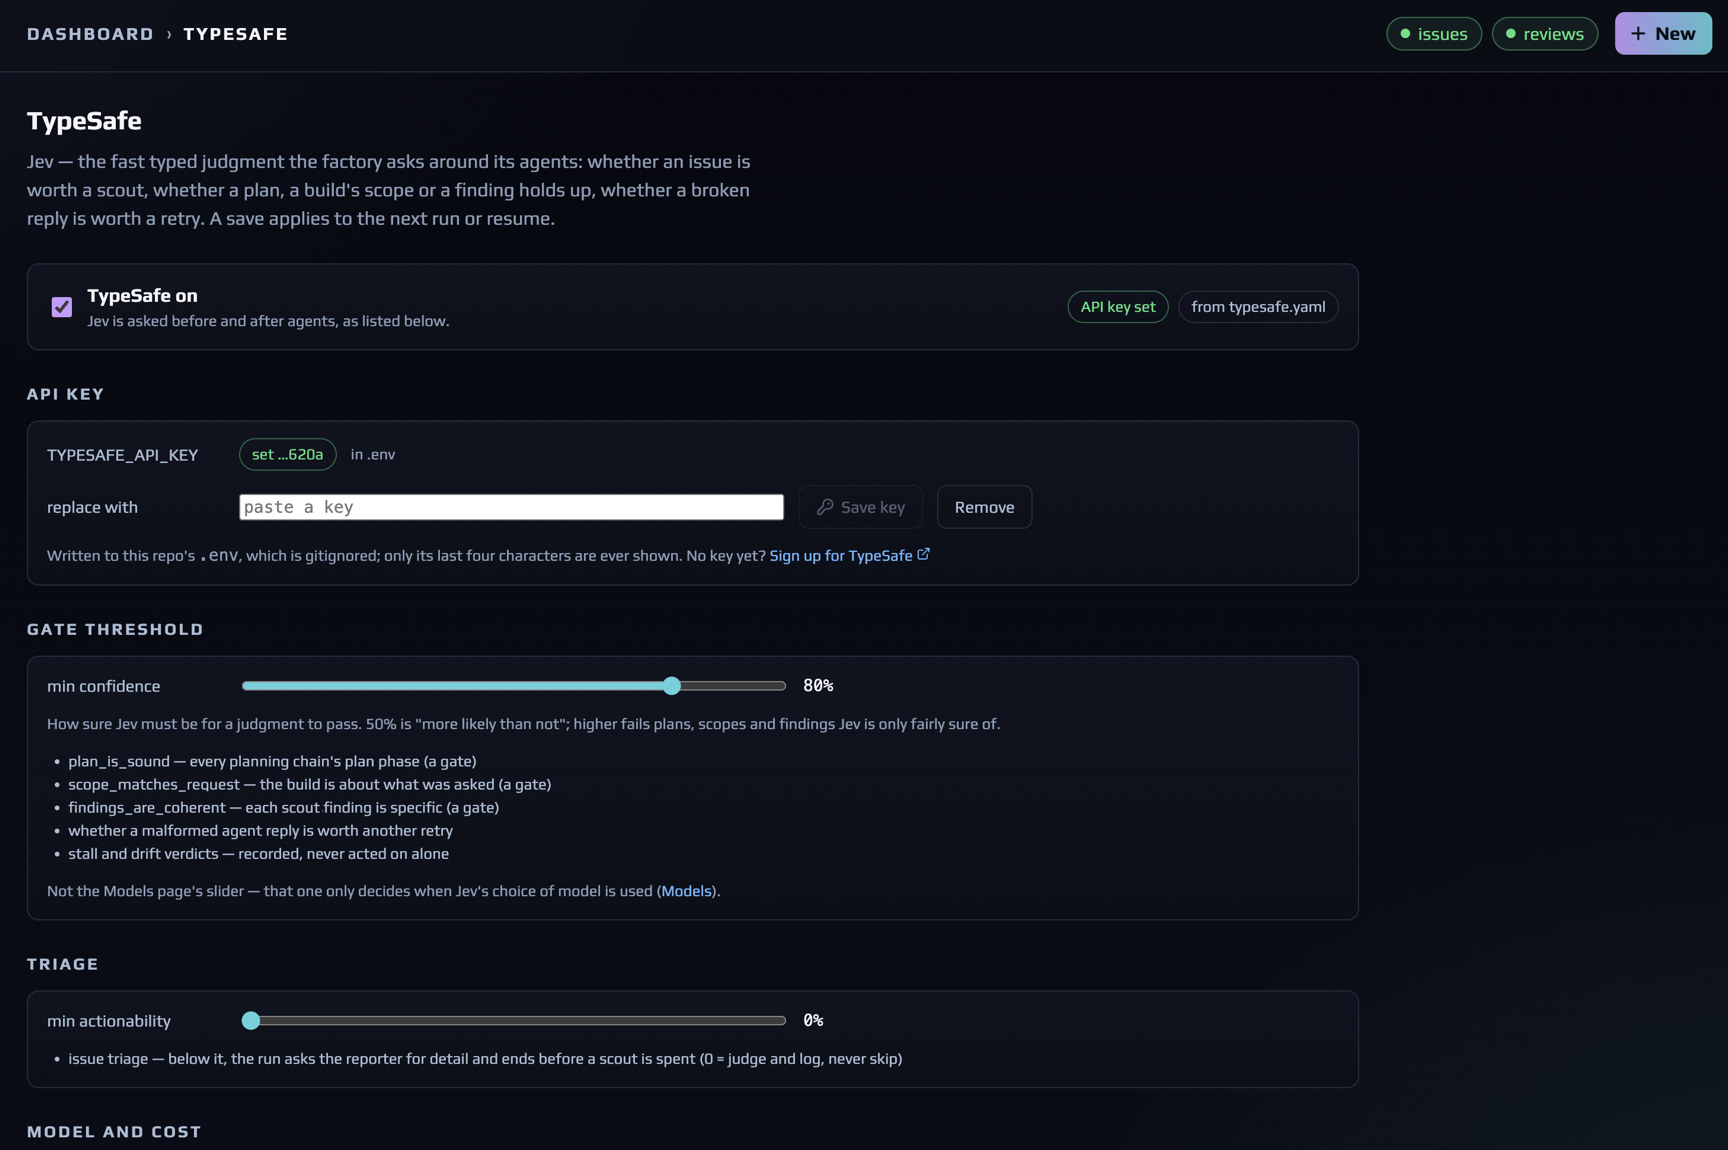This screenshot has width=1728, height=1150.
Task: Click the key icon in Save key
Action: (825, 507)
